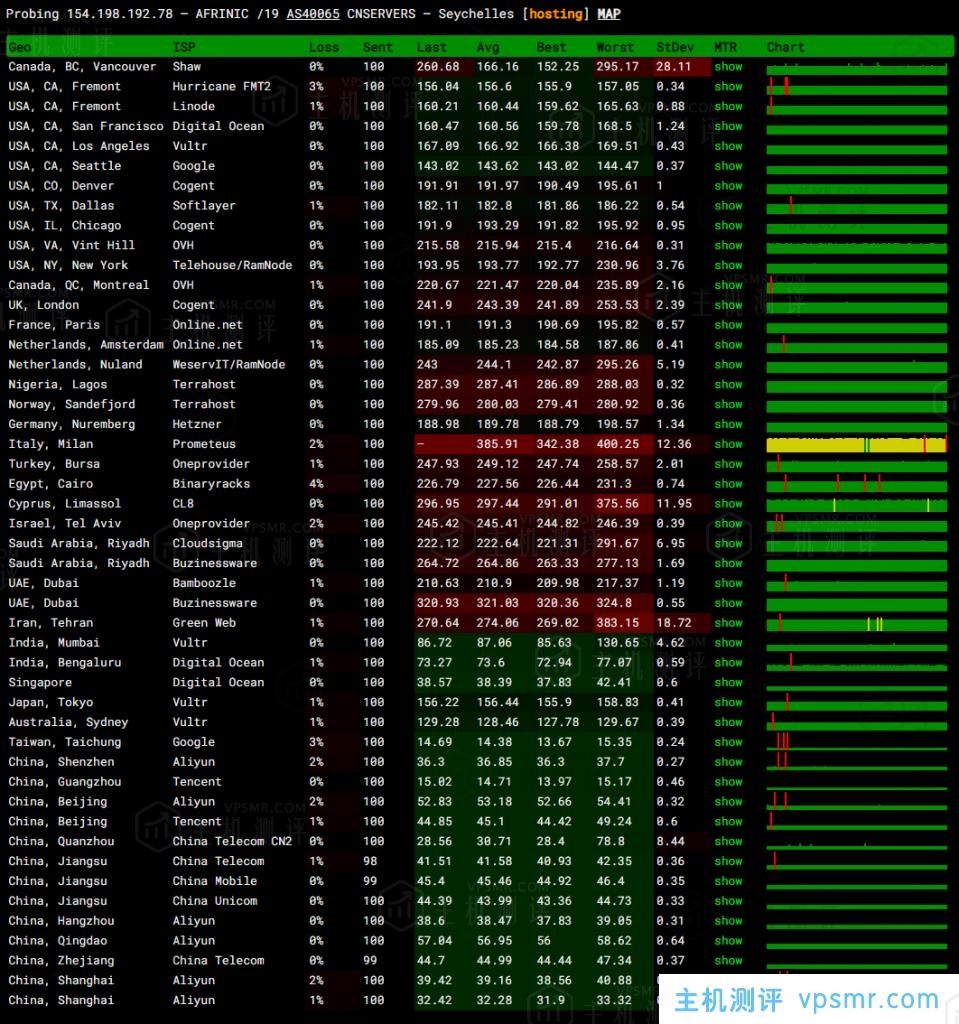The image size is (959, 1024).
Task: Click the Last column header
Action: pyautogui.click(x=432, y=47)
